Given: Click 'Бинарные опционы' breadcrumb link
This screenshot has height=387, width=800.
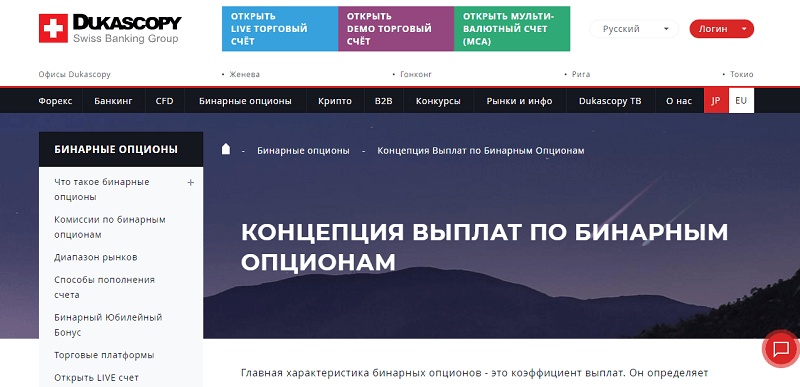Looking at the screenshot, I should (x=303, y=150).
